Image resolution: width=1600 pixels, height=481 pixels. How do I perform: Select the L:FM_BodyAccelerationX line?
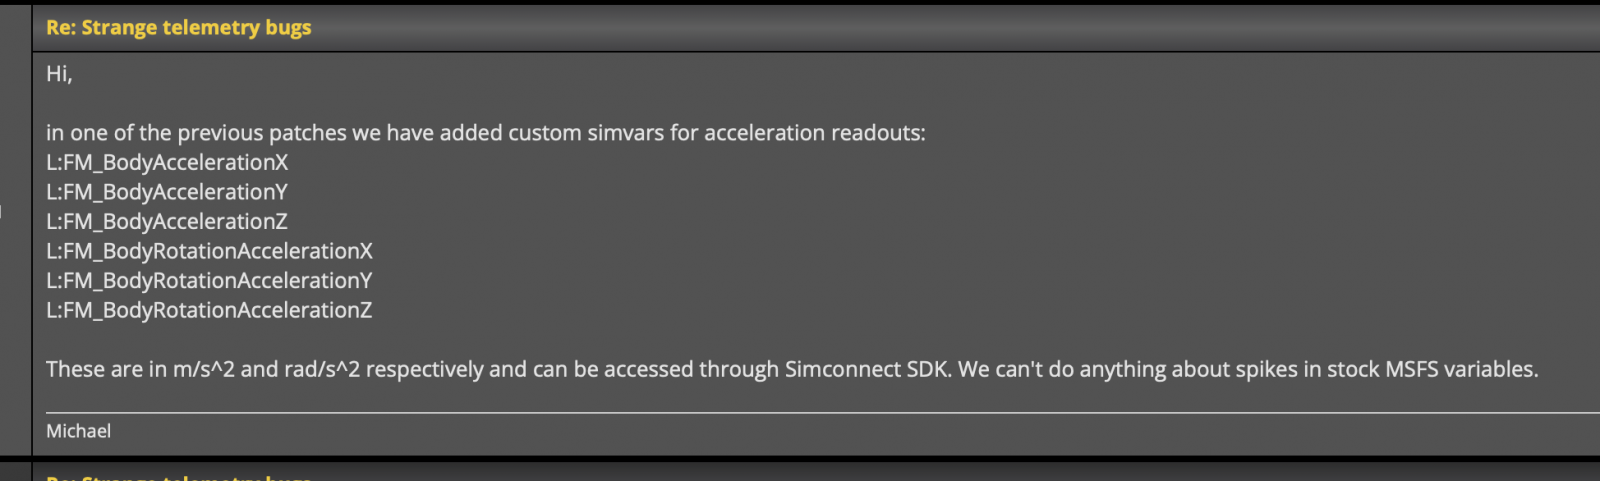[x=167, y=162]
